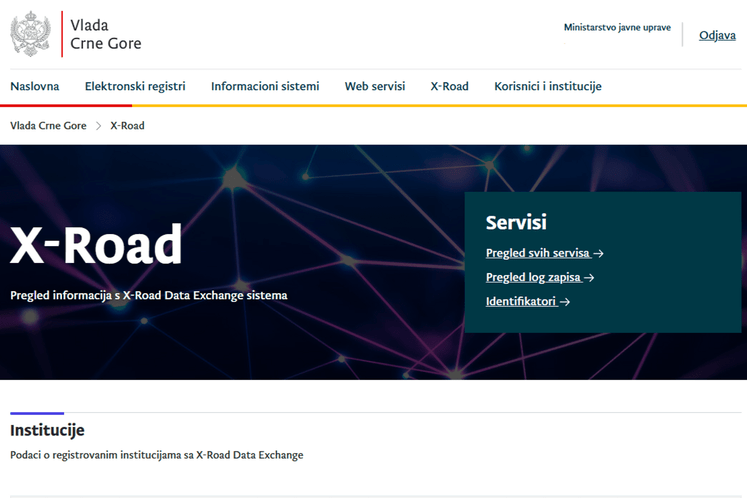The image size is (747, 498).
Task: Go to Elektronski registri in the navigation
Action: click(x=135, y=86)
